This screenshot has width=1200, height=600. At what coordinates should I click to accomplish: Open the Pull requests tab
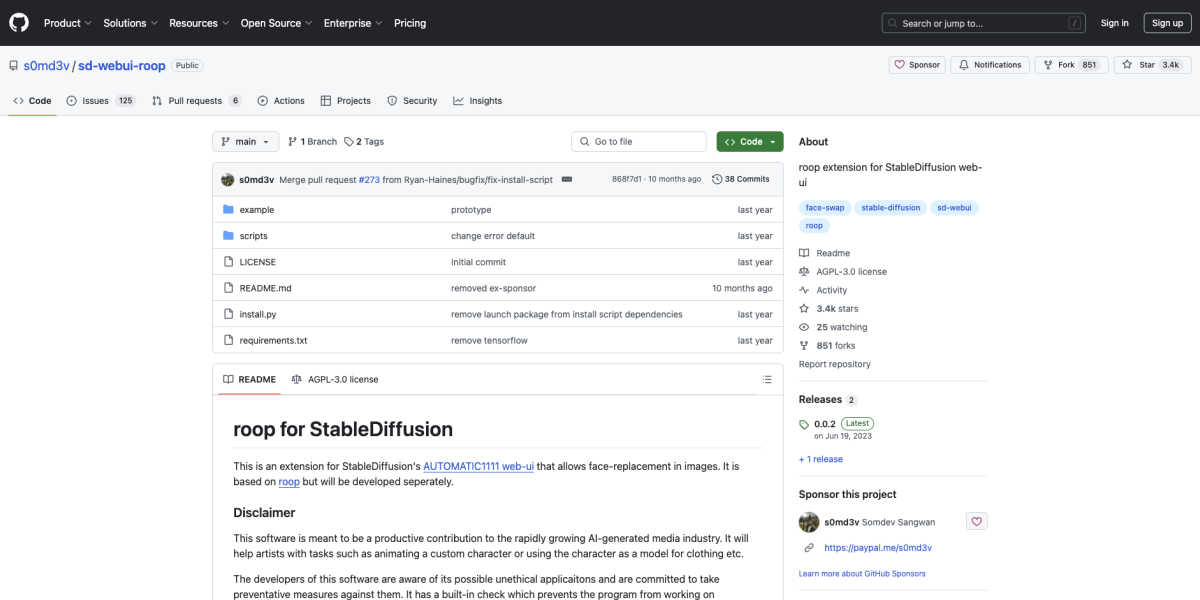196,101
